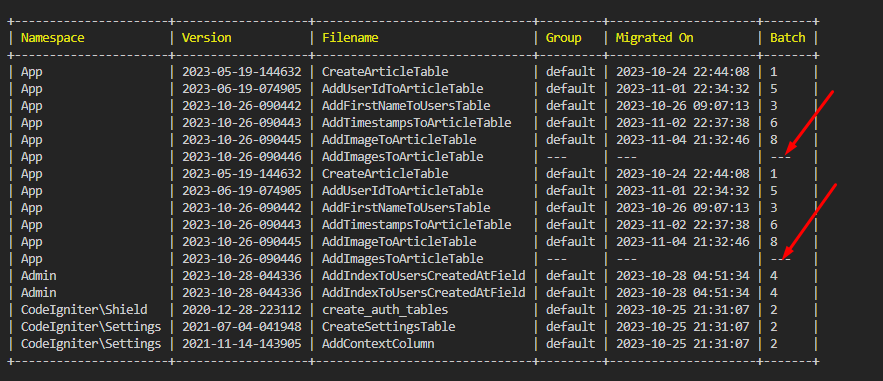Click the Batch column header
The width and height of the screenshot is (883, 381).
tap(787, 38)
